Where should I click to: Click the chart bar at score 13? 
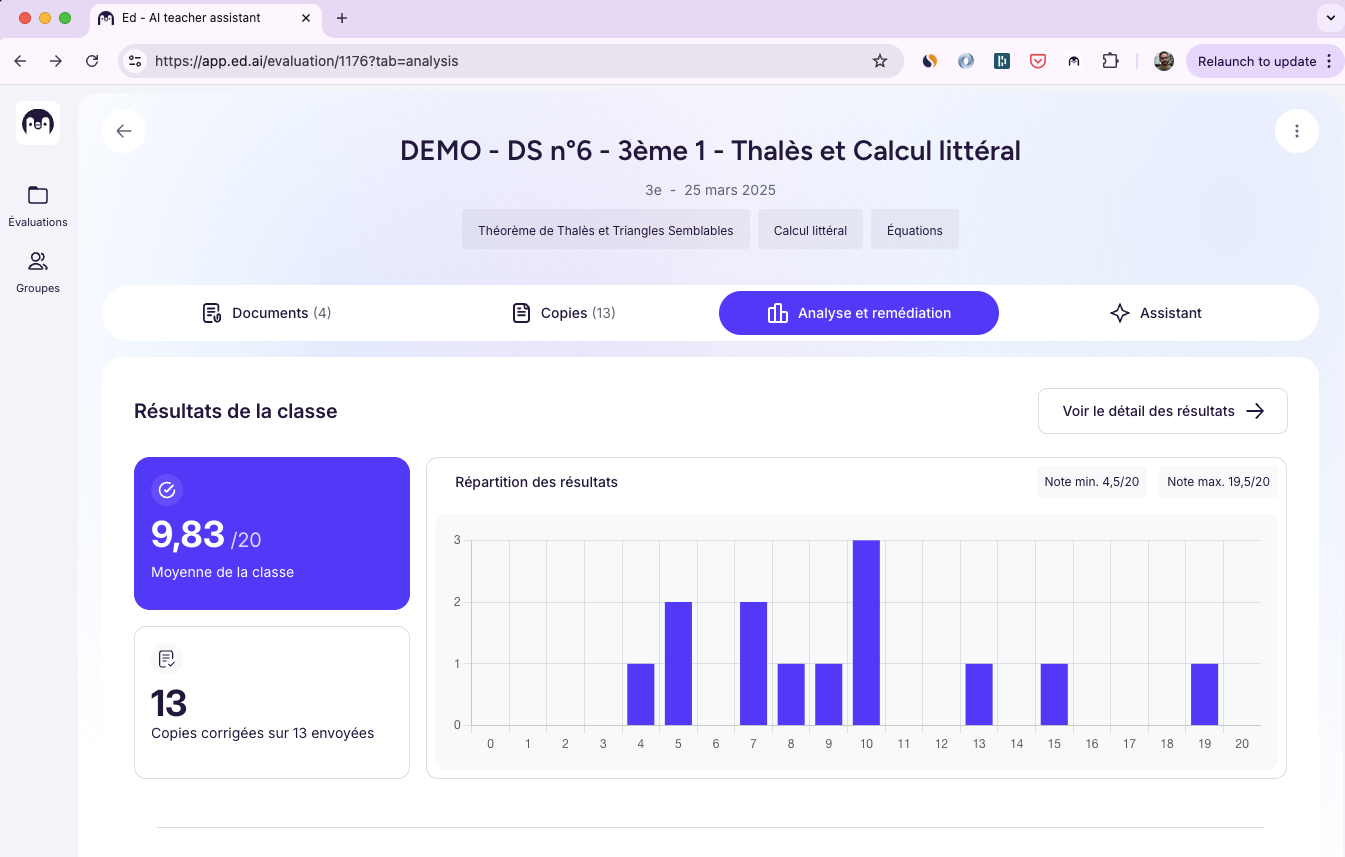pyautogui.click(x=979, y=695)
